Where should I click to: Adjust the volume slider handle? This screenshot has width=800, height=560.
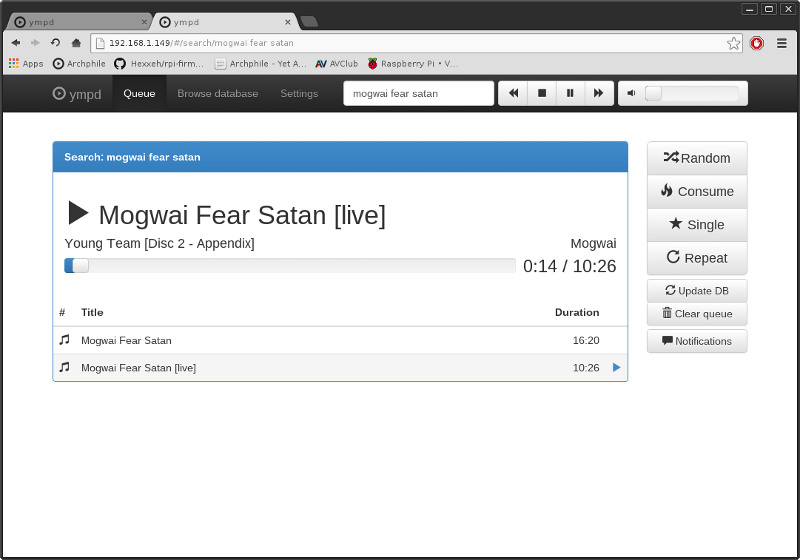[653, 93]
